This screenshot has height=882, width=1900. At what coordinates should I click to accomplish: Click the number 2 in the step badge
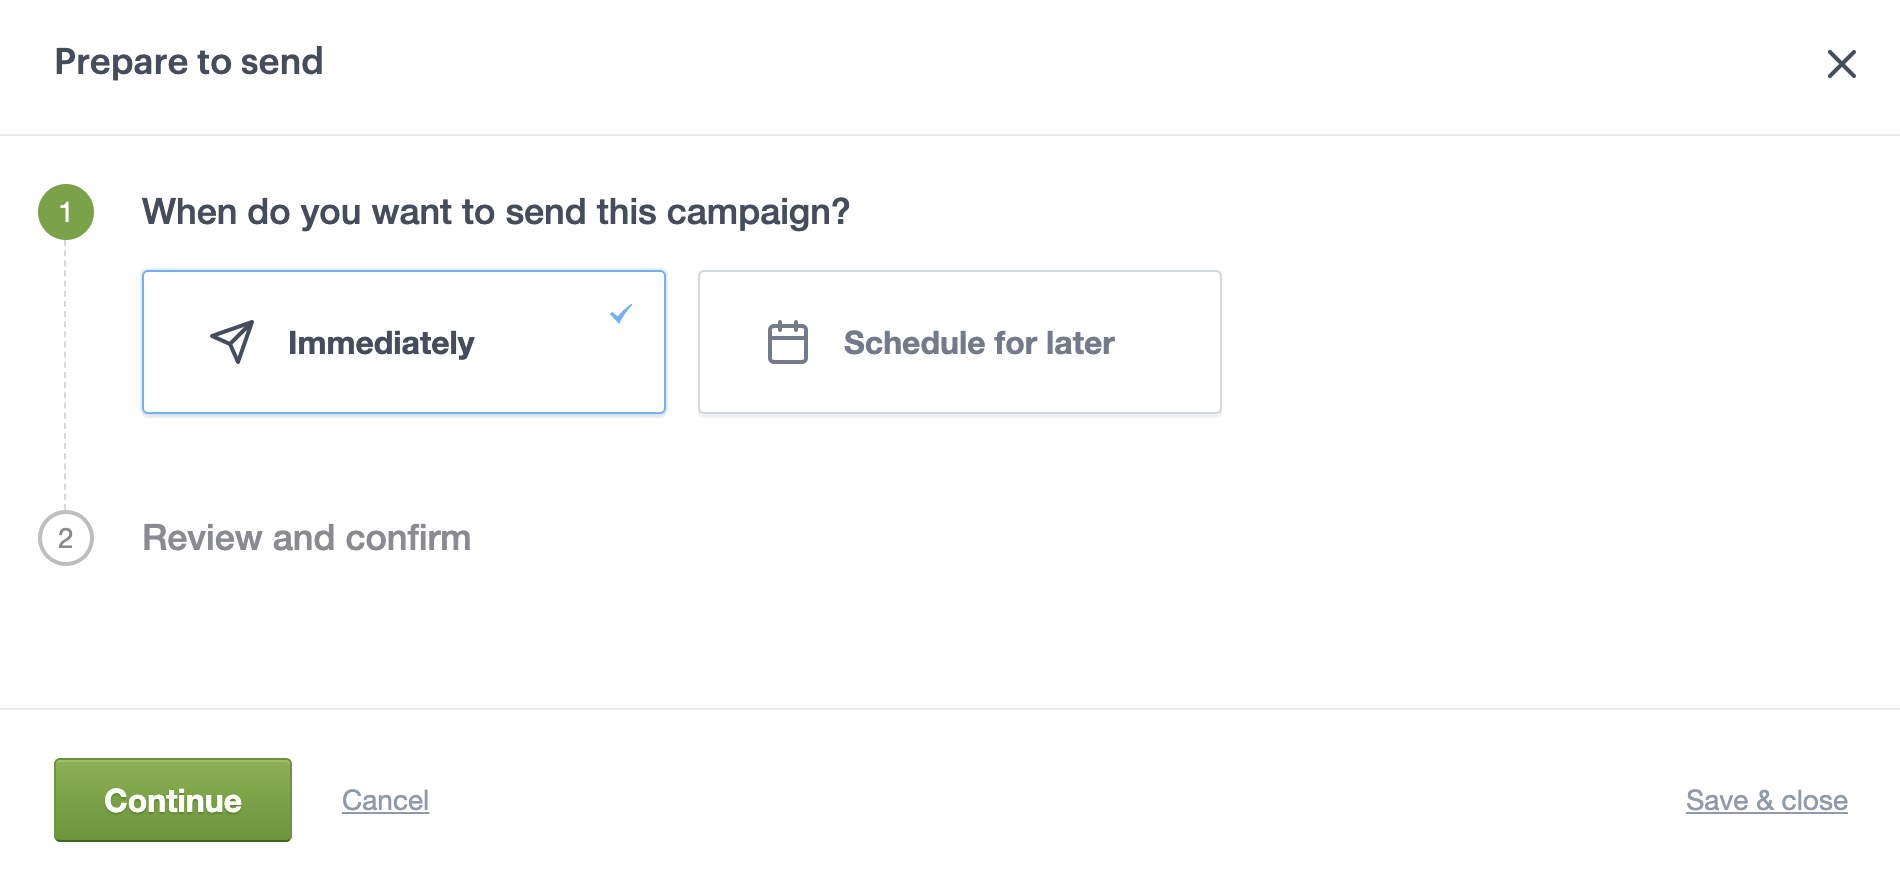coord(66,538)
